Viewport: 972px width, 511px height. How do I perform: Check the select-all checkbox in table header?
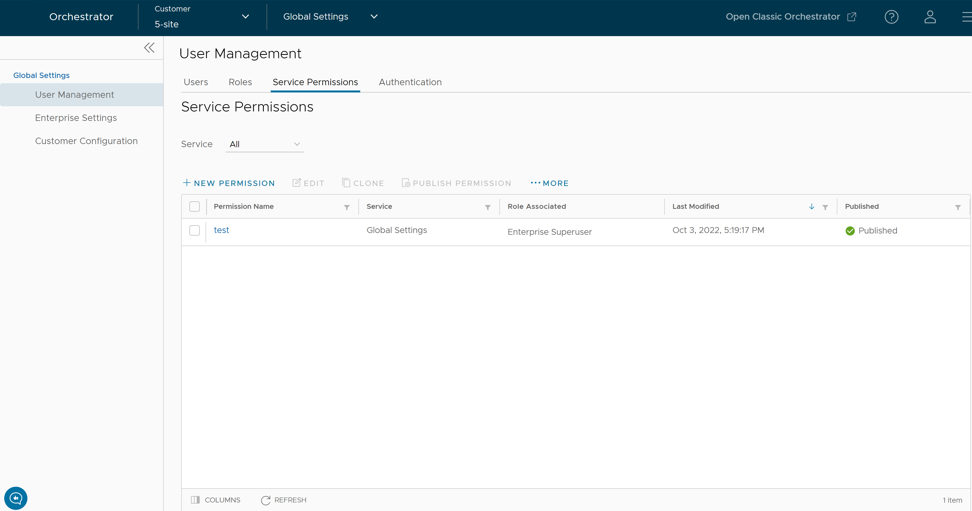[x=195, y=207]
